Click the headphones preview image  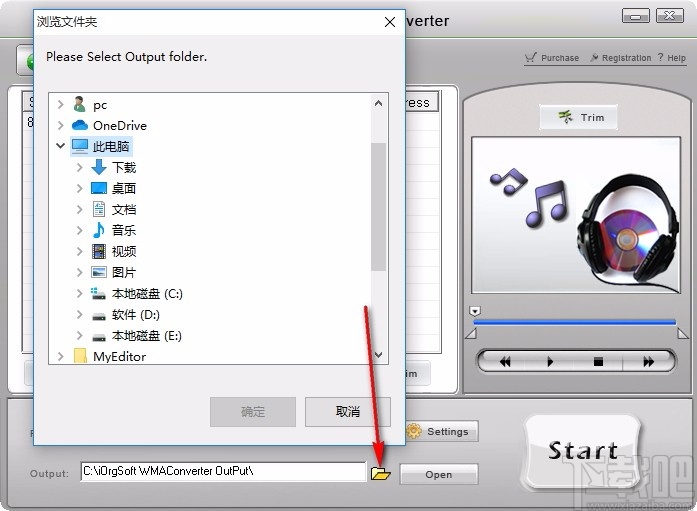point(576,215)
